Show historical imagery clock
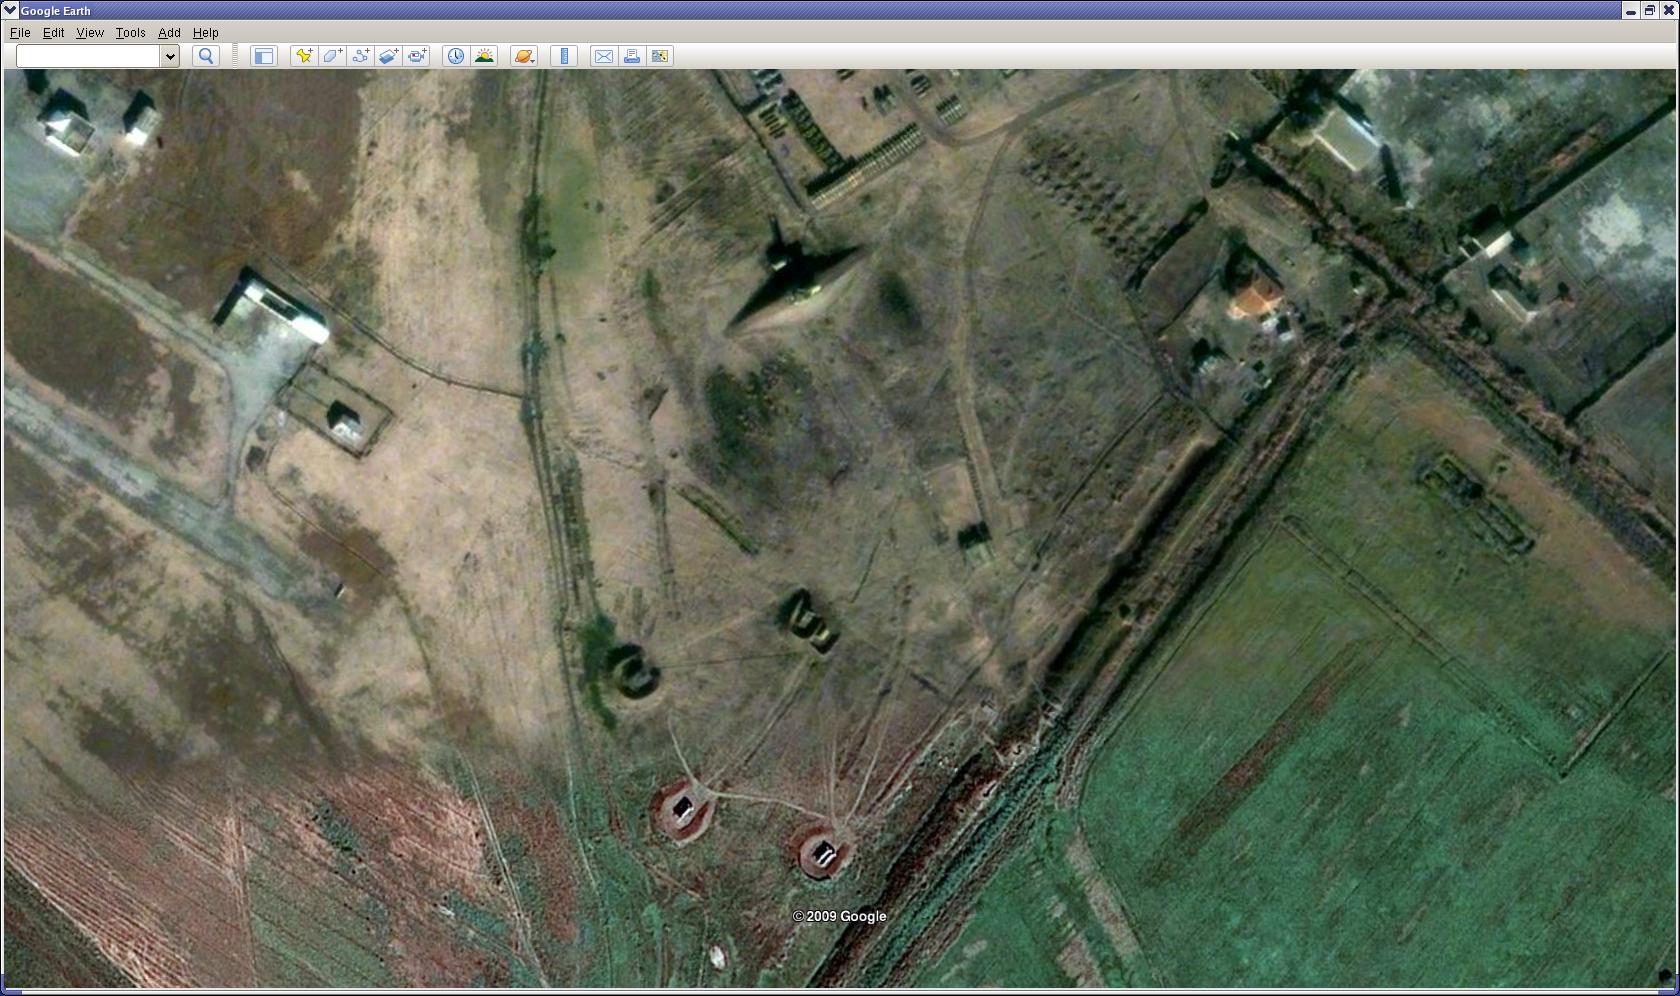 click(x=455, y=56)
